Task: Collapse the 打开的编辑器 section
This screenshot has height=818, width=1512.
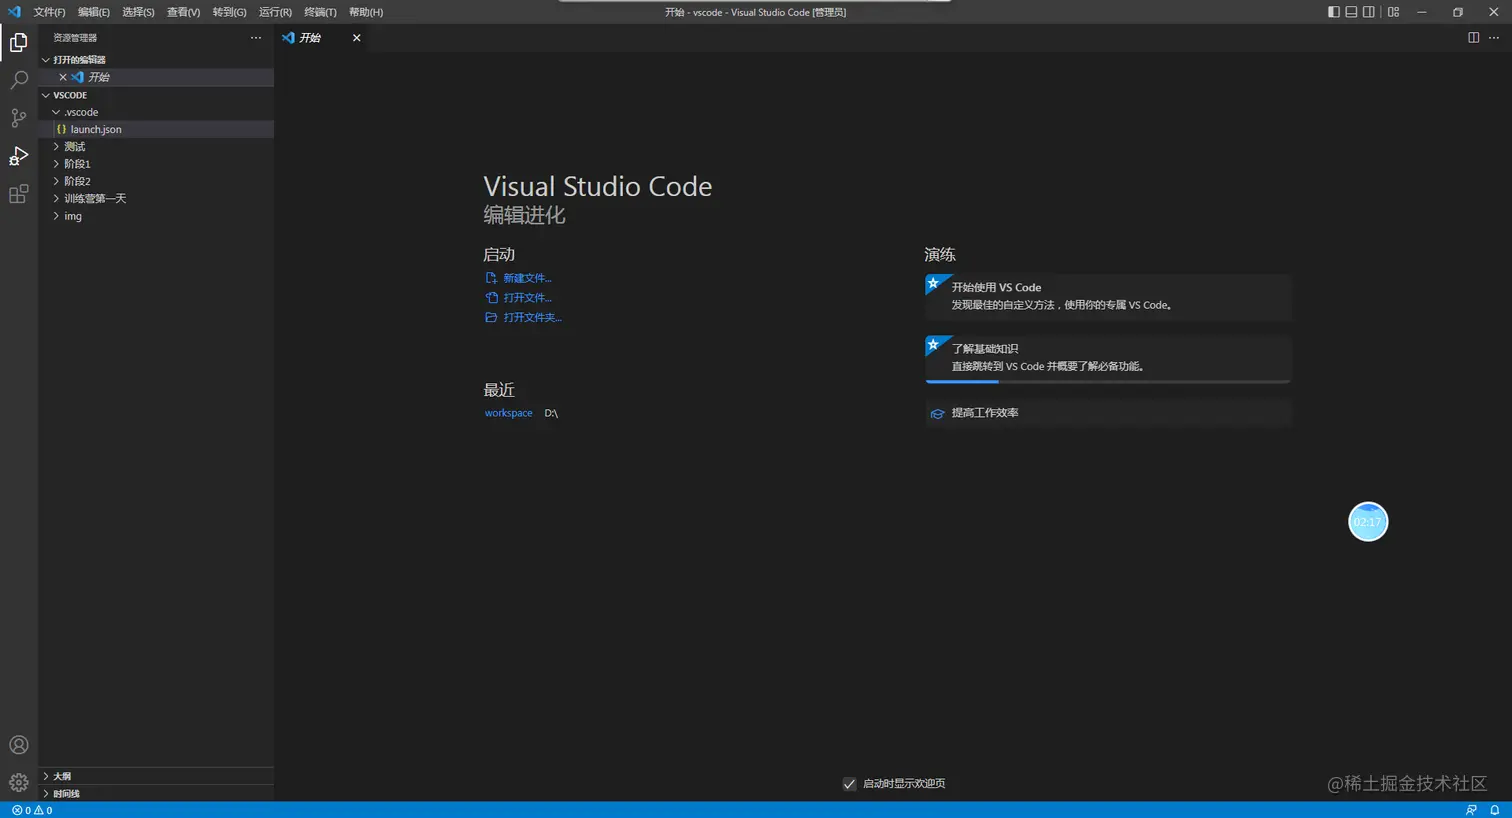Action: pyautogui.click(x=45, y=60)
